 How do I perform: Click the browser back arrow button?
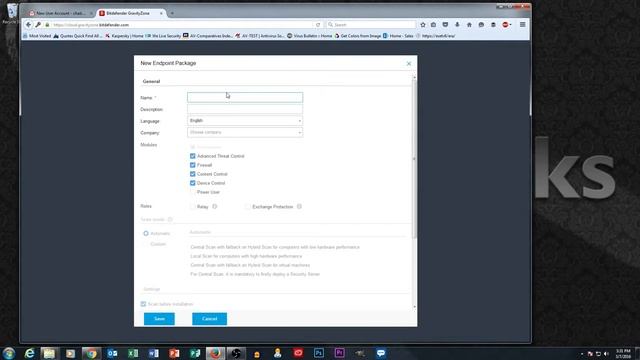pyautogui.click(x=28, y=25)
